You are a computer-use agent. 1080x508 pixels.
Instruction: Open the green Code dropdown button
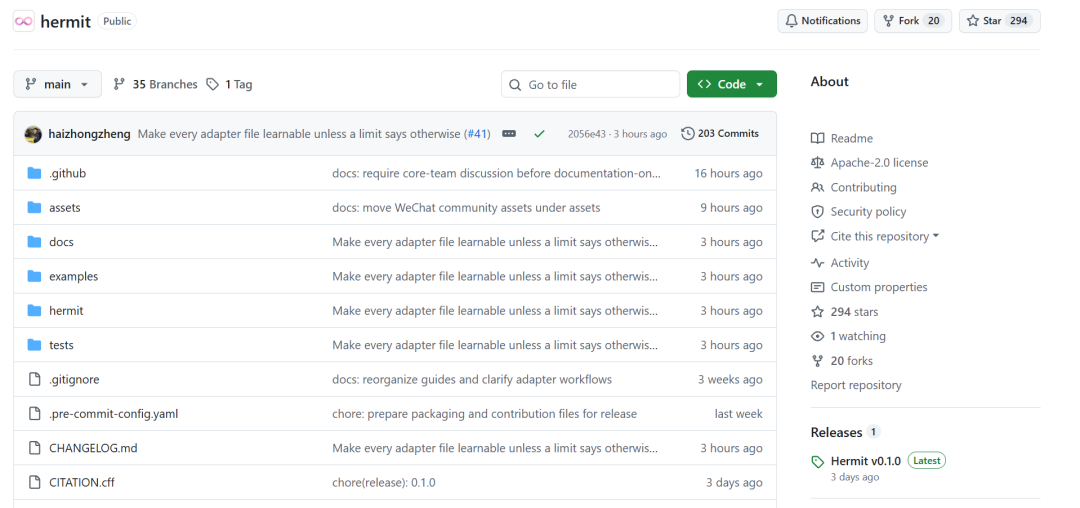coord(731,84)
